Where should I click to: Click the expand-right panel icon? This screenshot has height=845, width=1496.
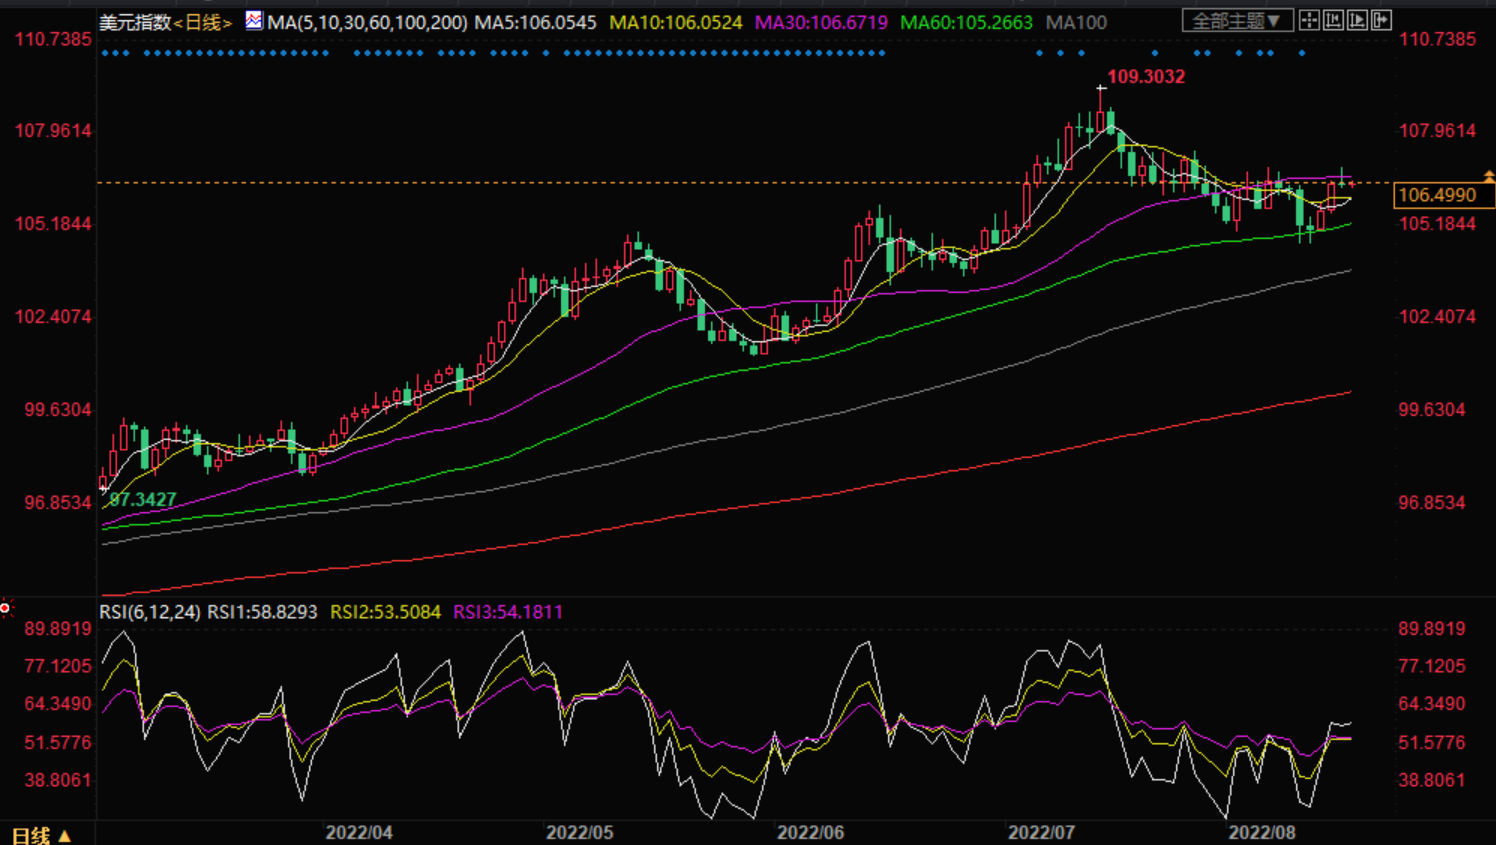click(1381, 20)
